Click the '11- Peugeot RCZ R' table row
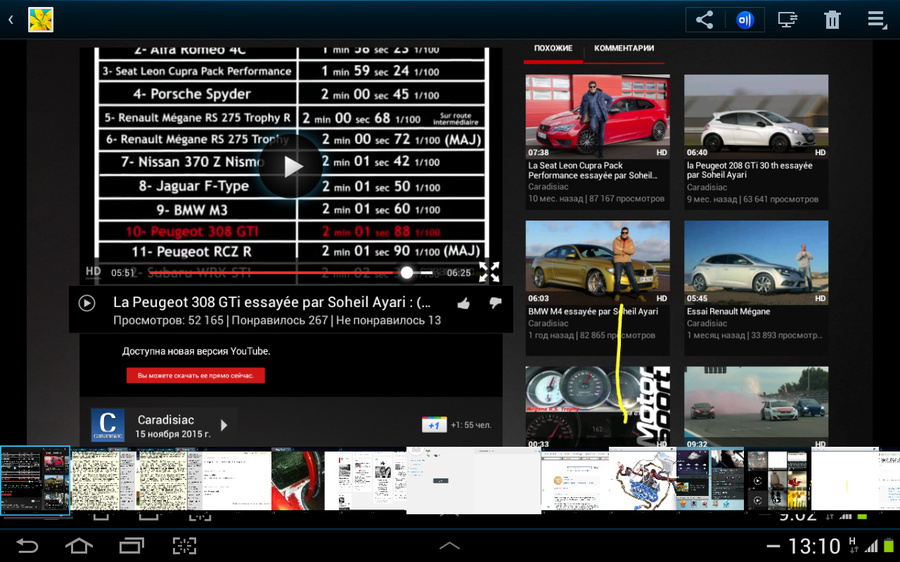Viewport: 900px width, 562px height. (x=293, y=251)
